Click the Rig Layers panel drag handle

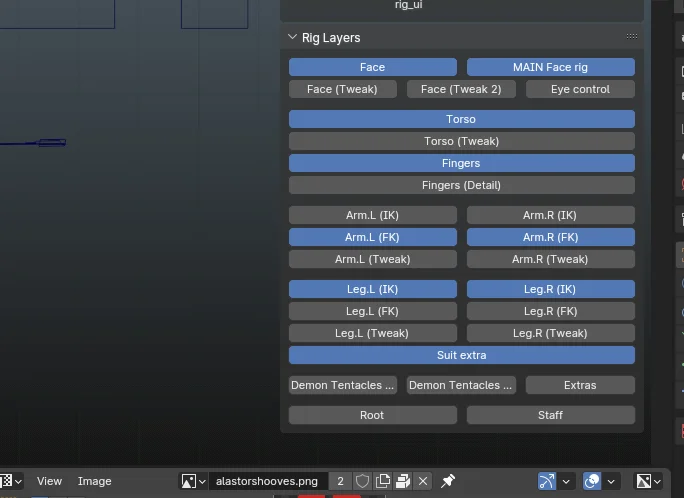coord(631,37)
